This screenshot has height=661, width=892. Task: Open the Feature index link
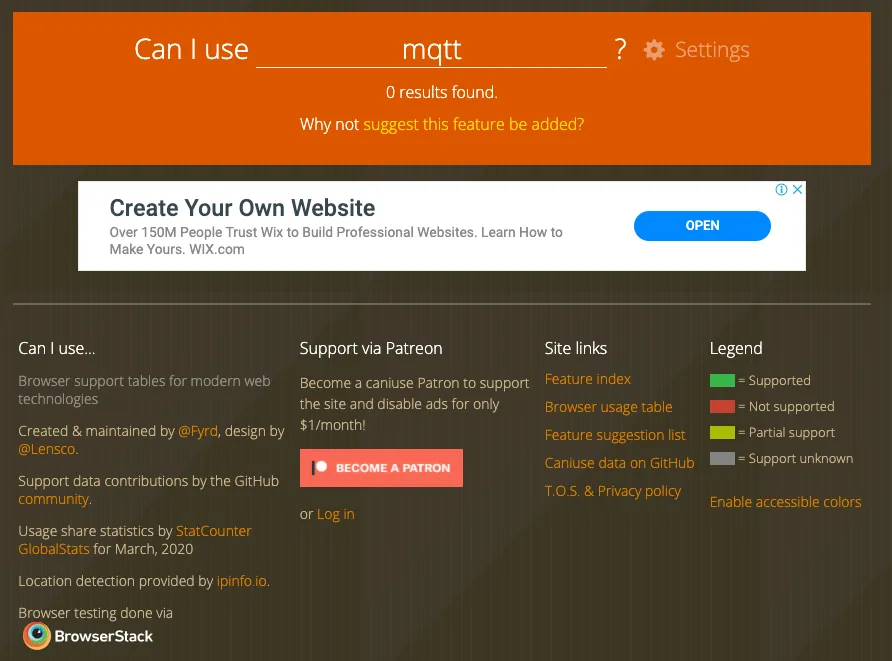(x=587, y=379)
